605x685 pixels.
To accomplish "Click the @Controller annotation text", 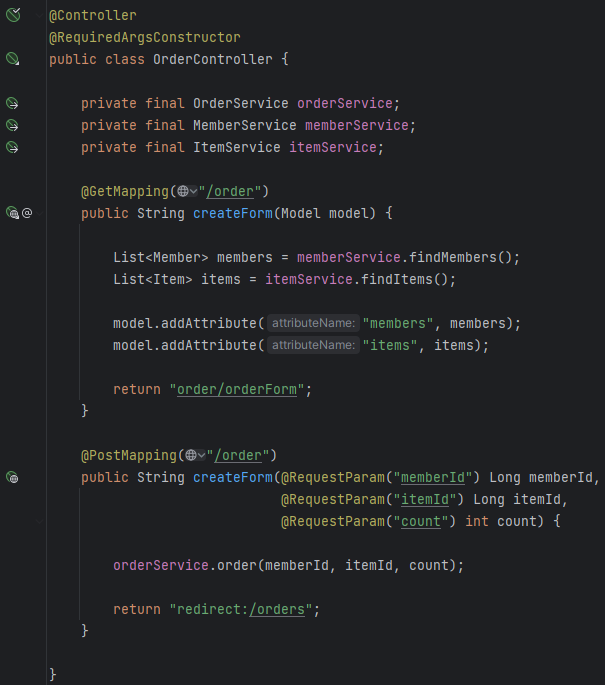I will [x=93, y=15].
